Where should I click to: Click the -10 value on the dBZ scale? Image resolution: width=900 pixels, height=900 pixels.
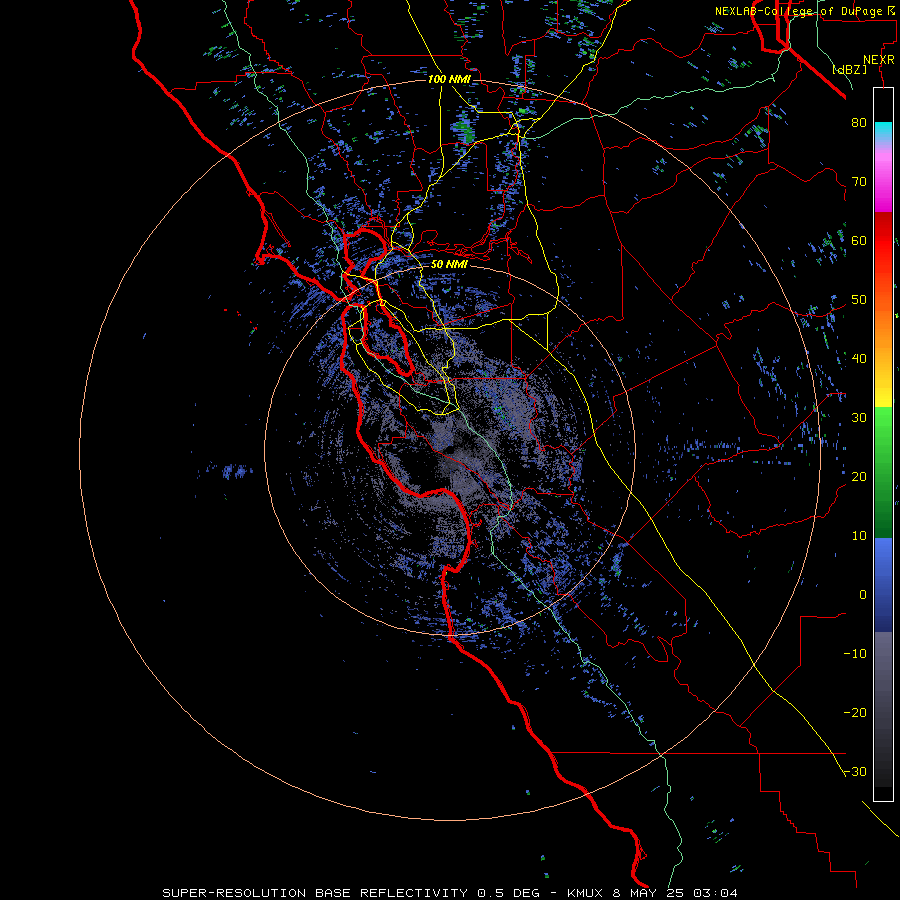pyautogui.click(x=855, y=654)
